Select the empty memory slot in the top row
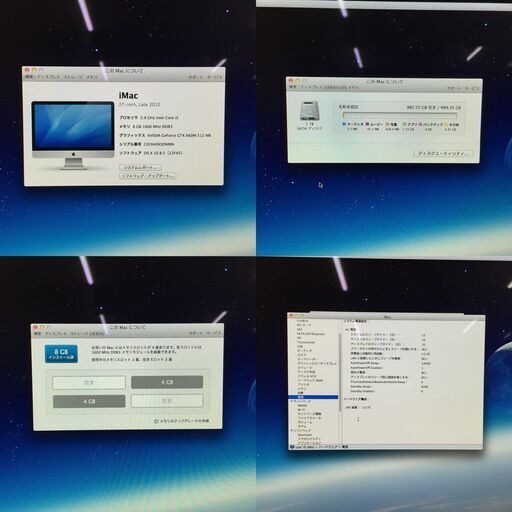 click(x=89, y=383)
